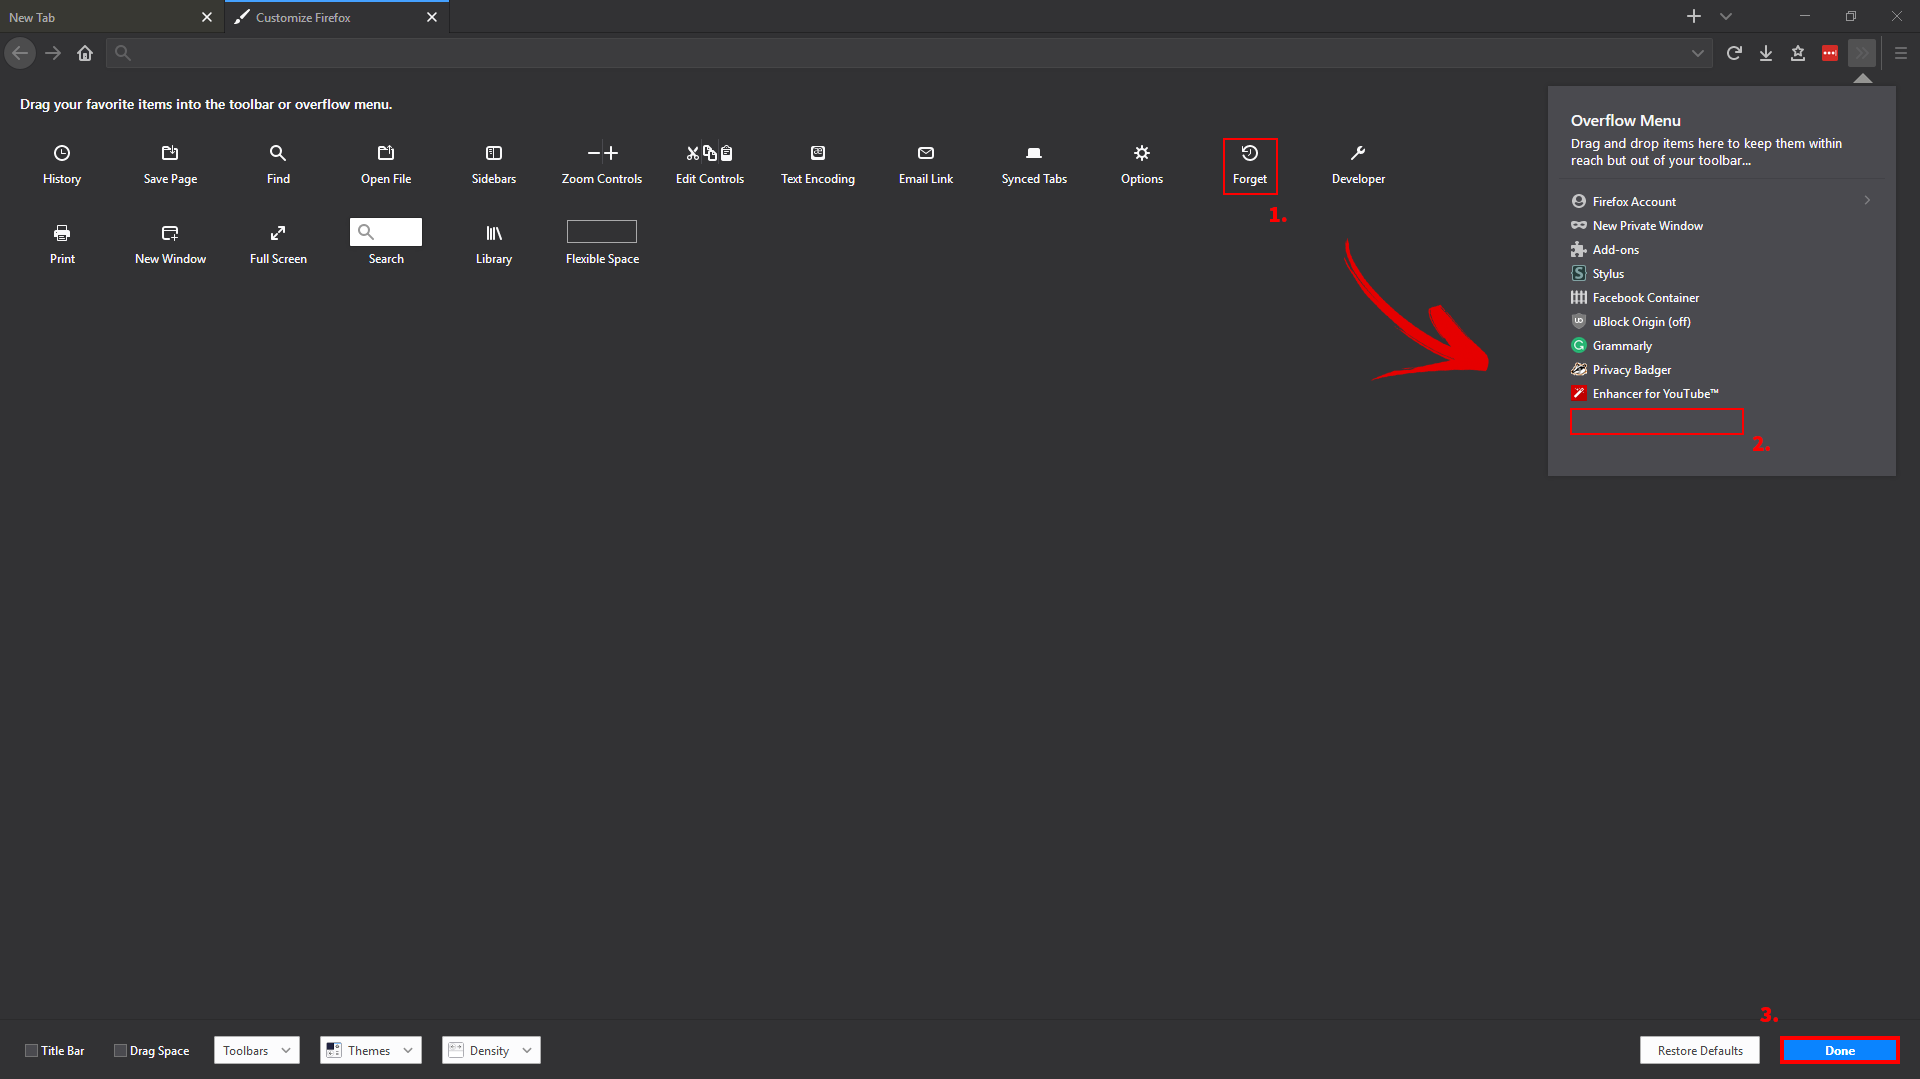This screenshot has height=1079, width=1920.
Task: Select the Text Encoding icon
Action: 818,153
